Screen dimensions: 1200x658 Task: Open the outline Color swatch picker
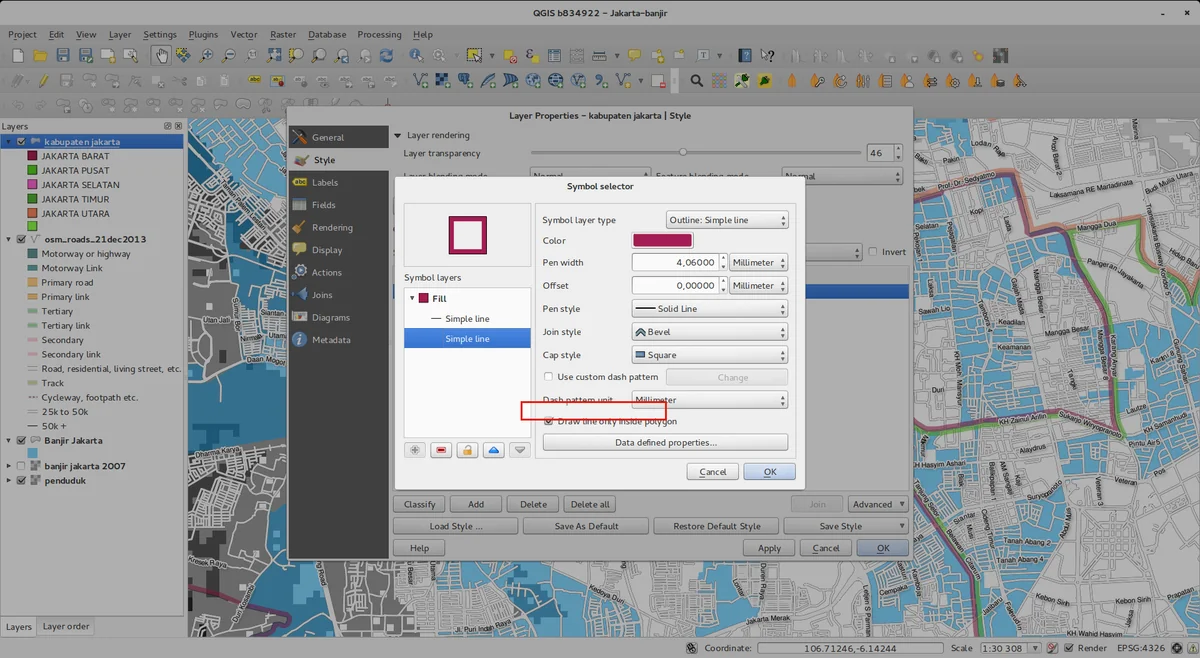(x=662, y=241)
